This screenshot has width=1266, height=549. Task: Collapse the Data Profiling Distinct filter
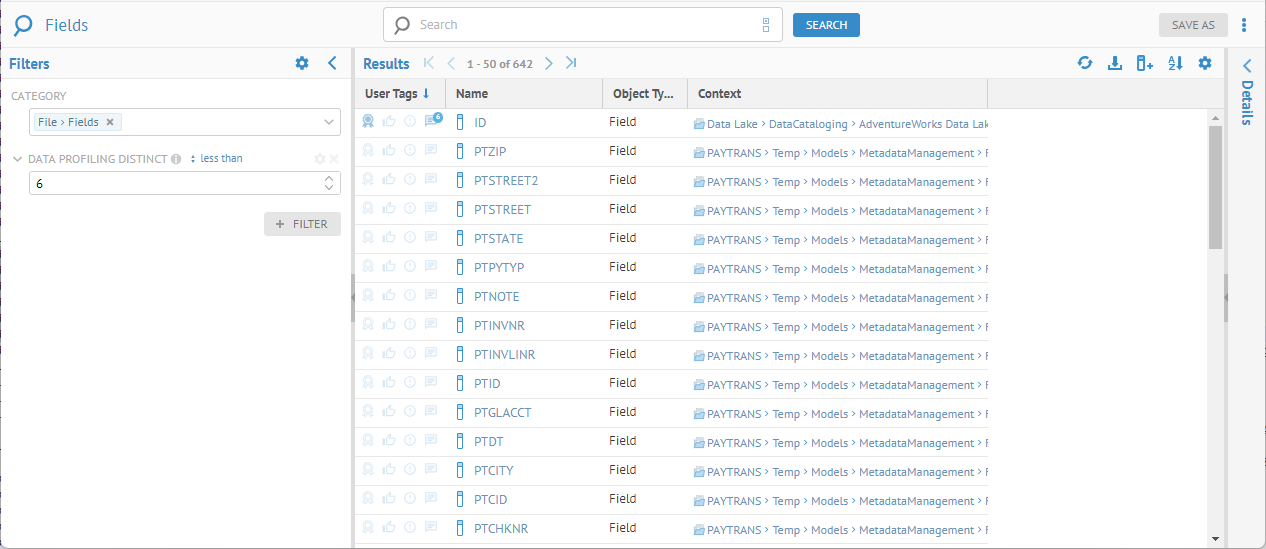coord(18,159)
